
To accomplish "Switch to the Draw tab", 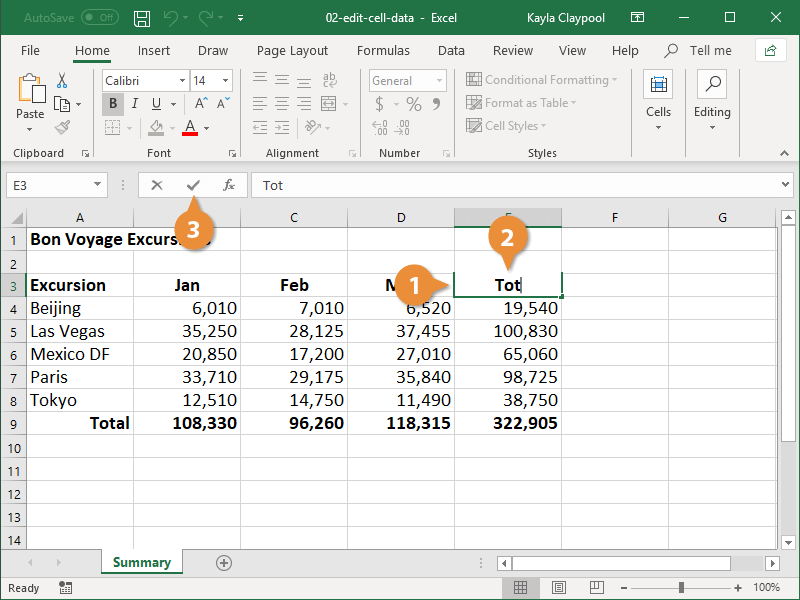I will coord(213,51).
